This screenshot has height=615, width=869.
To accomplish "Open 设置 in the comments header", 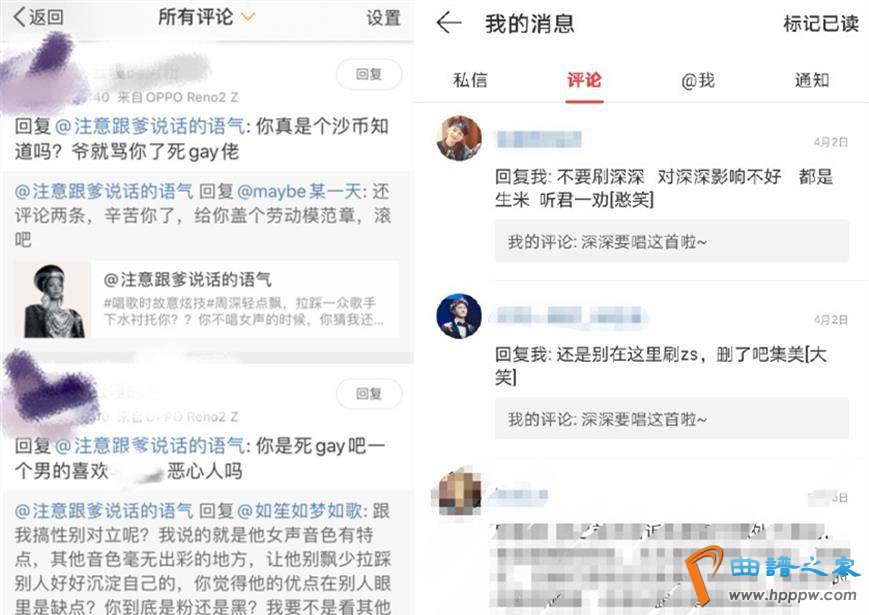I will click(383, 18).
